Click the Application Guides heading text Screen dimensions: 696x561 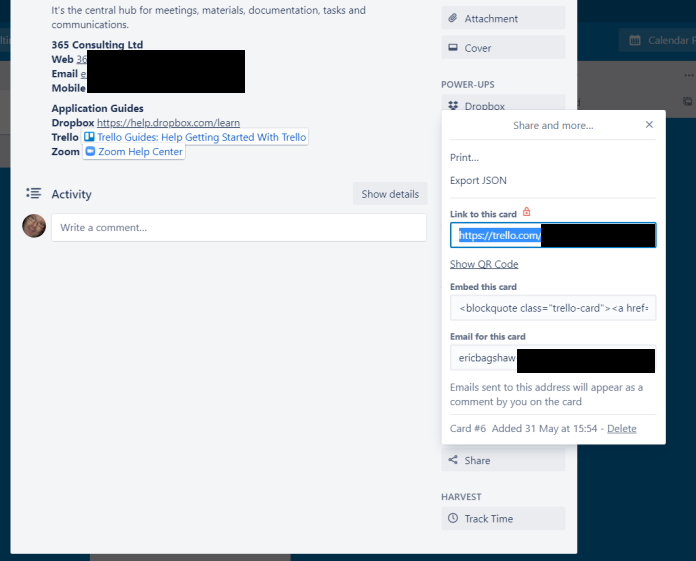point(98,108)
